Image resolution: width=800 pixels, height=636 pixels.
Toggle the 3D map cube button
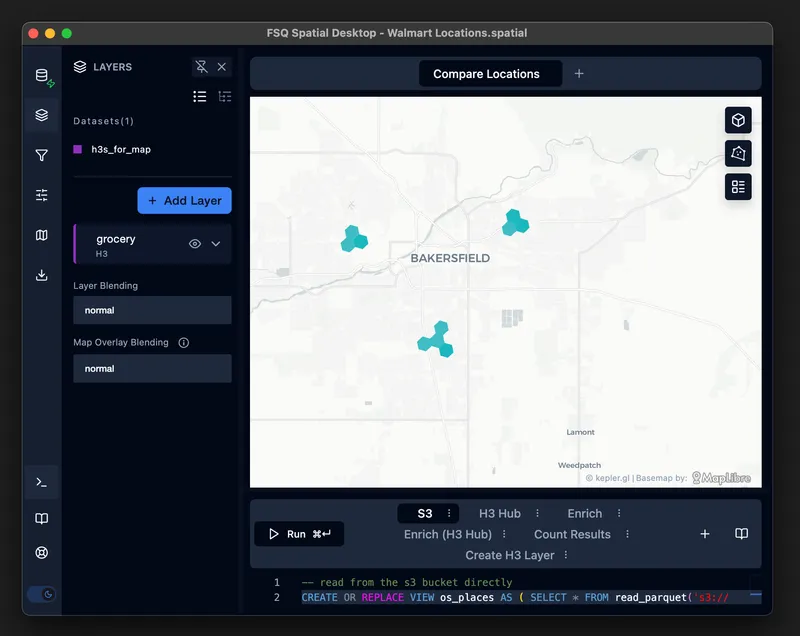pyautogui.click(x=738, y=120)
